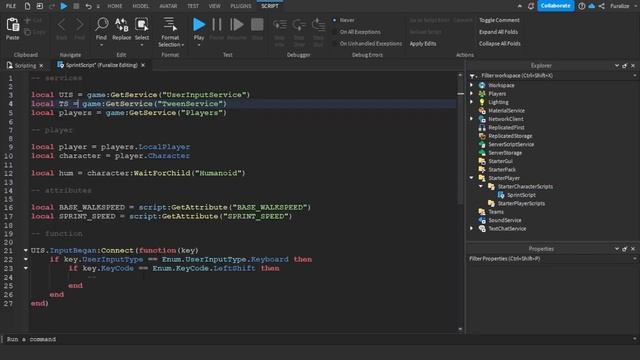The width and height of the screenshot is (640, 360).
Task: Open the Find tool
Action: 101,25
